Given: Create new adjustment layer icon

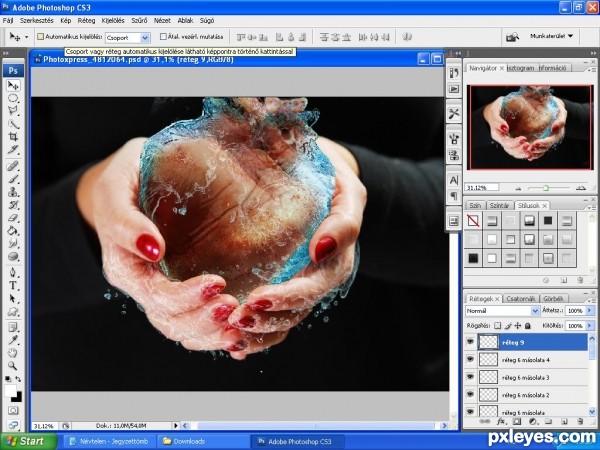Looking at the screenshot, I should point(532,421).
